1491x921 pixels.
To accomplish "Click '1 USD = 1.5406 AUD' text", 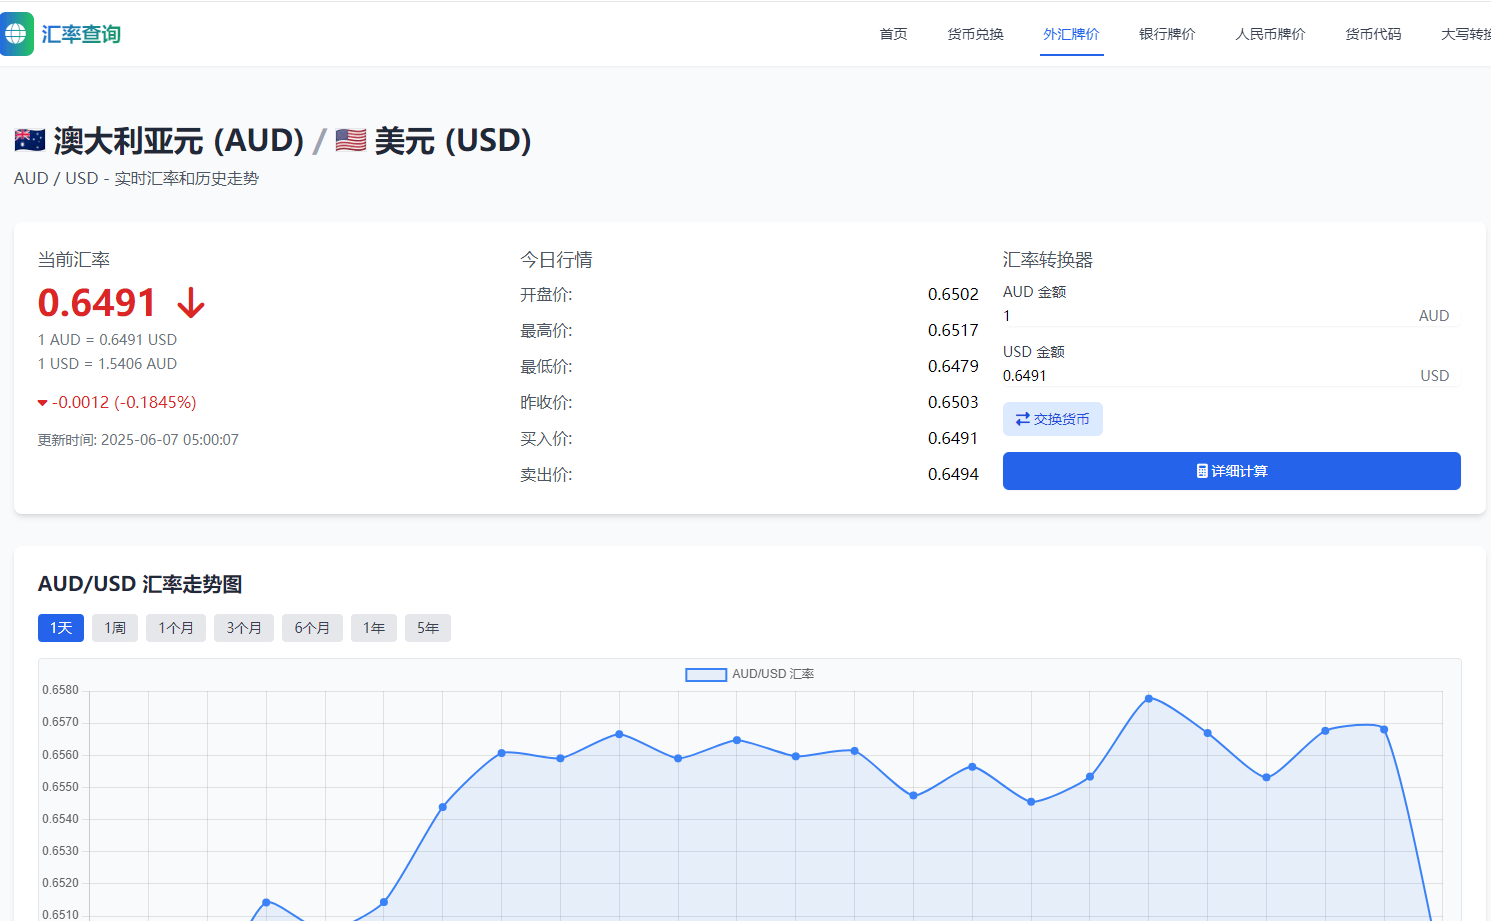I will click(x=107, y=364).
